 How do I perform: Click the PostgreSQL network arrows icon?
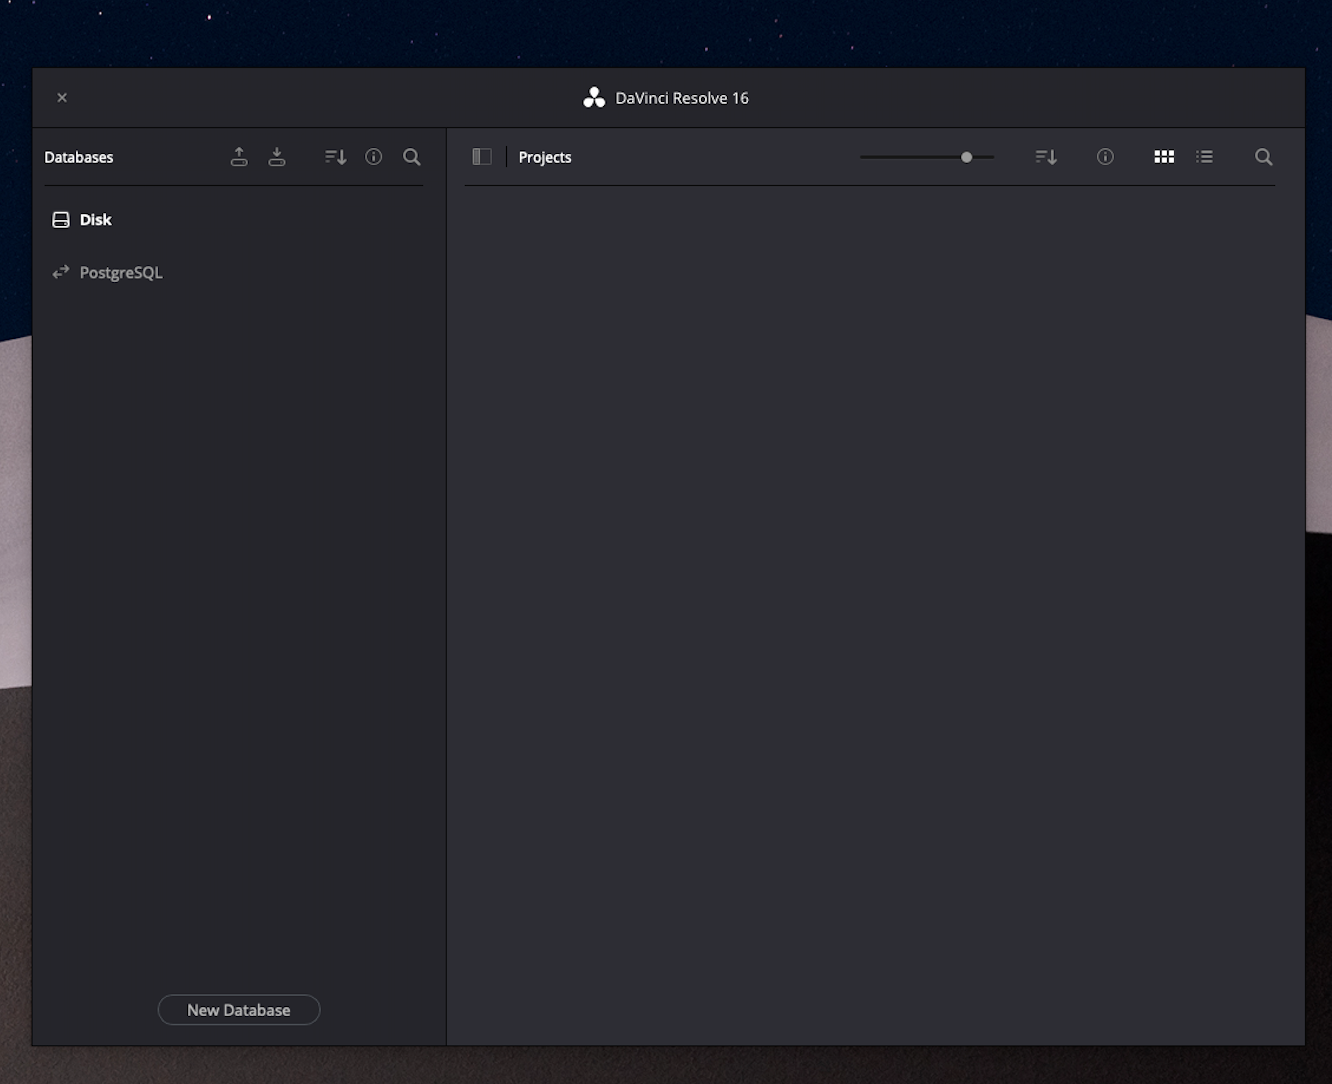[x=61, y=272]
